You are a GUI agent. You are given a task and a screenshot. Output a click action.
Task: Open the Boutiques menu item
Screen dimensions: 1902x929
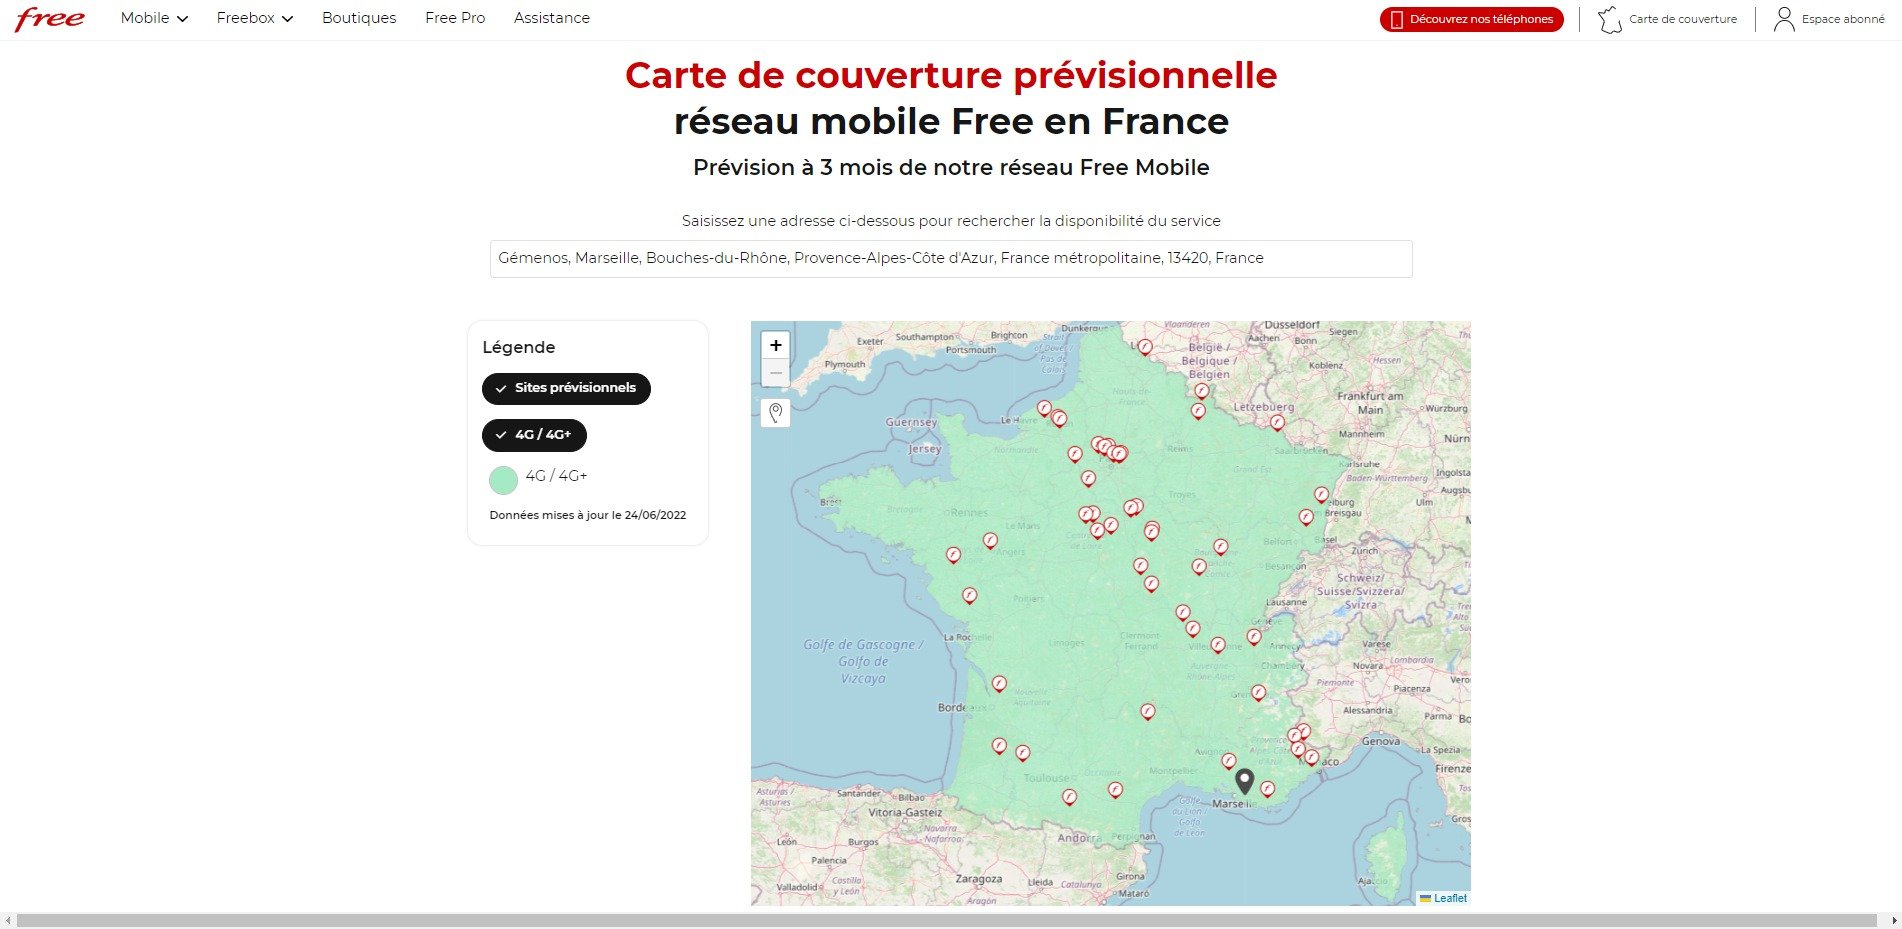coord(359,18)
